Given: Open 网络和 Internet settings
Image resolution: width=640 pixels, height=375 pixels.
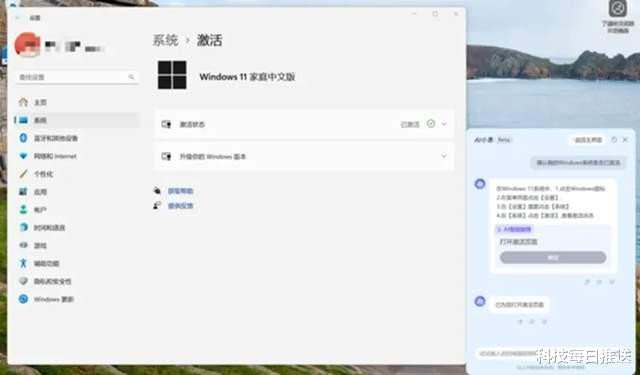Looking at the screenshot, I should tap(55, 156).
